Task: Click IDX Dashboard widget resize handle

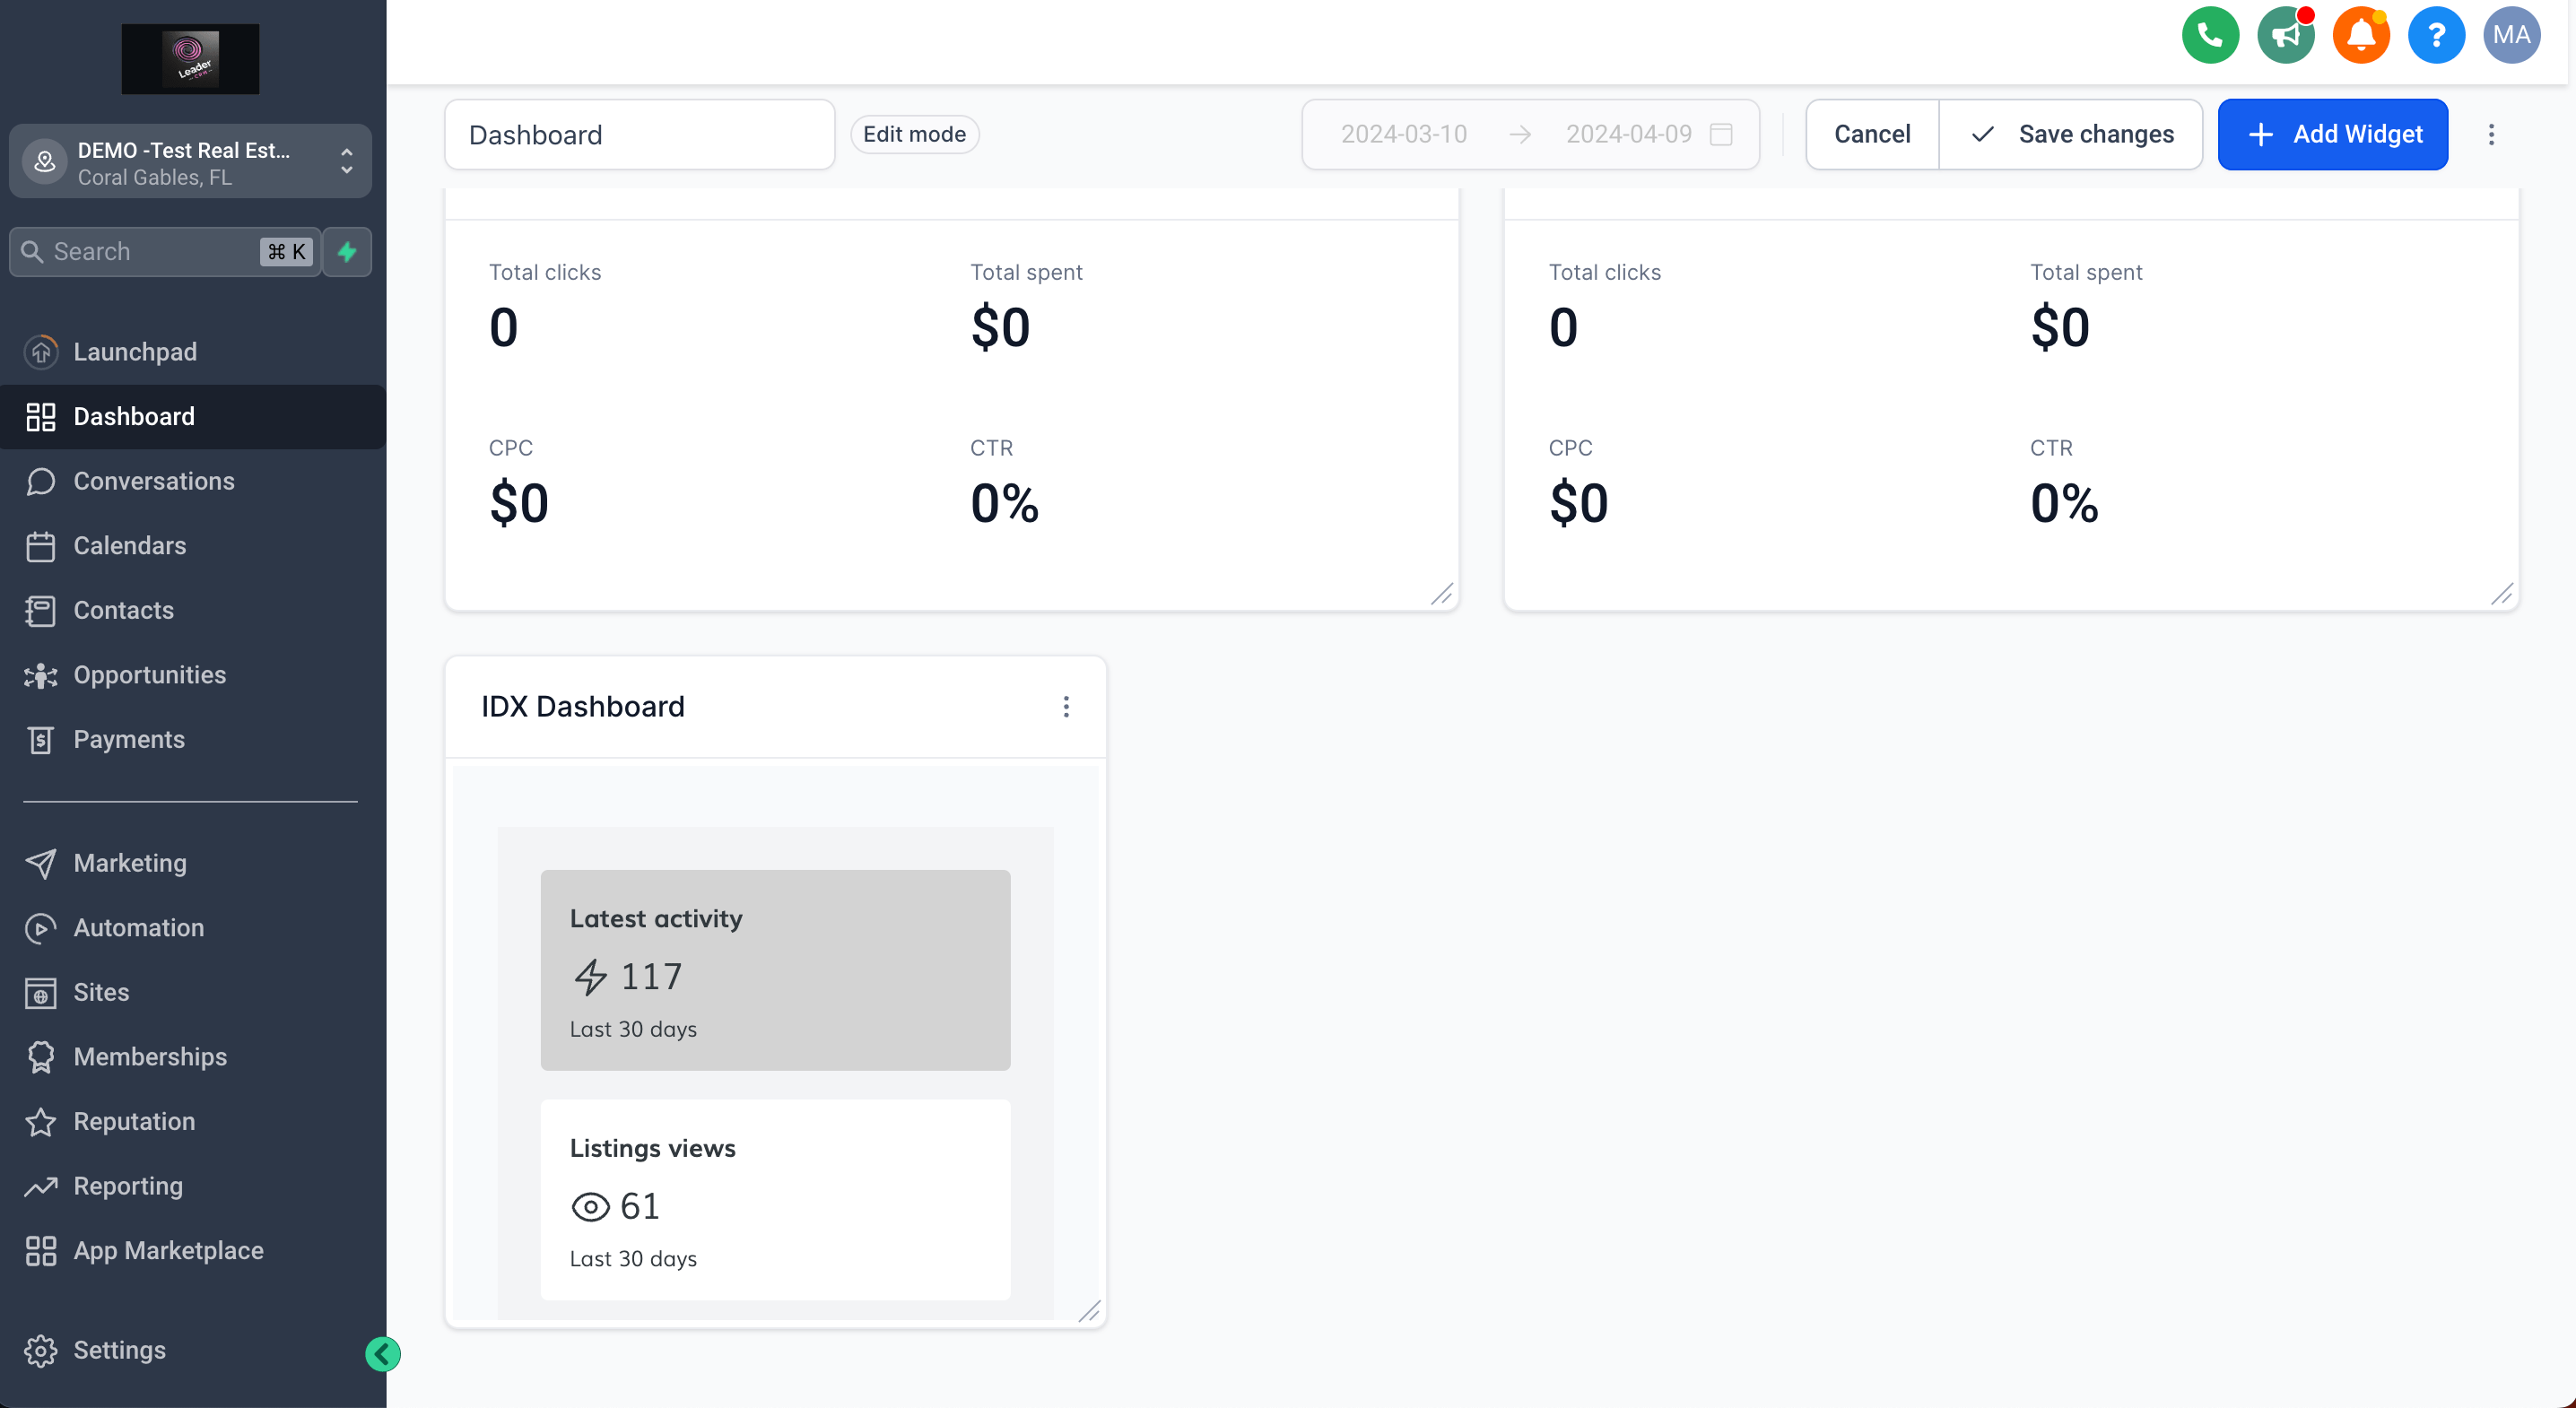Action: tap(1089, 1311)
